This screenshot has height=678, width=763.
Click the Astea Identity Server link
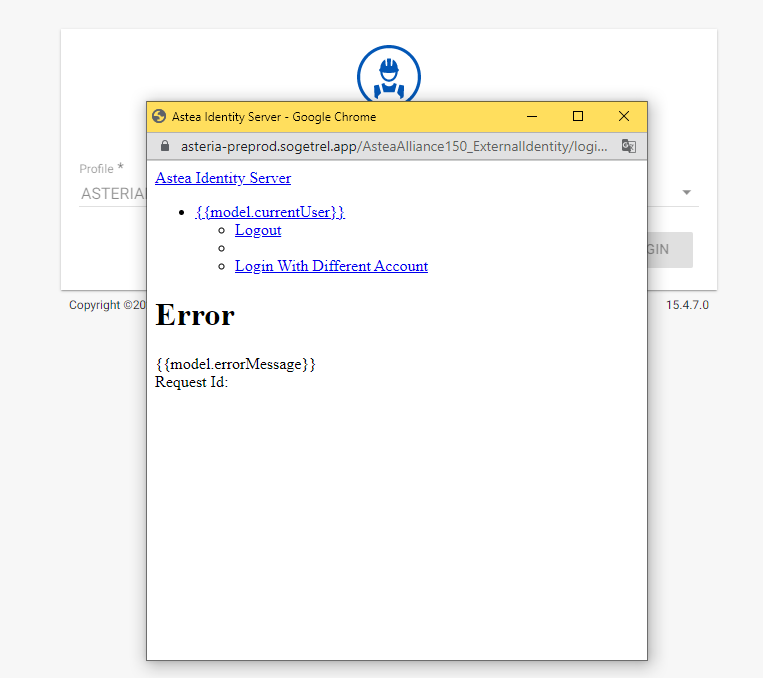pos(223,178)
